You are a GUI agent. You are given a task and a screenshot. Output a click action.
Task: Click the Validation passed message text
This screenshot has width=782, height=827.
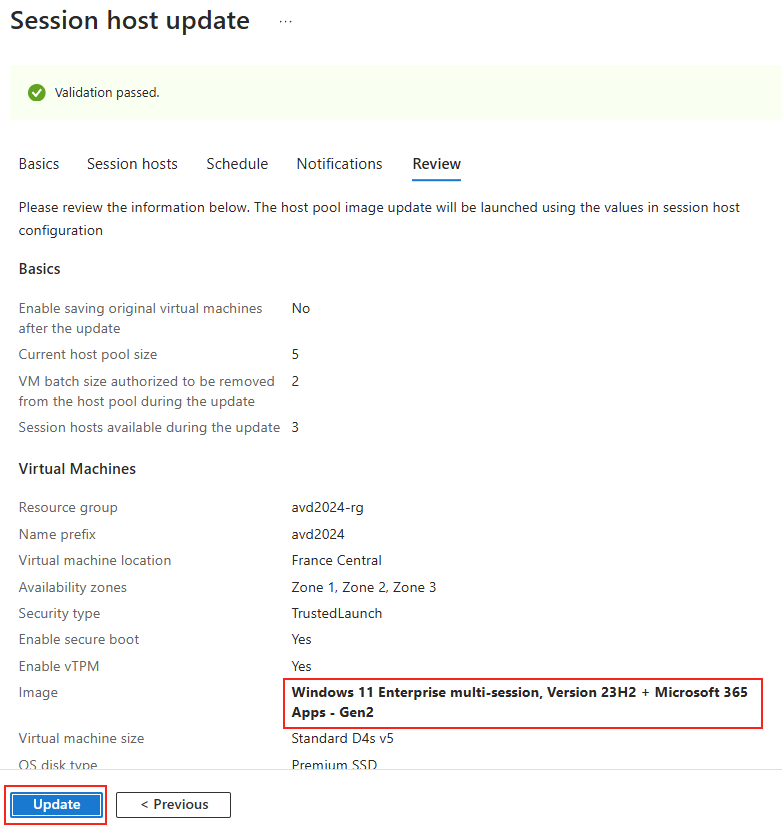tap(107, 93)
